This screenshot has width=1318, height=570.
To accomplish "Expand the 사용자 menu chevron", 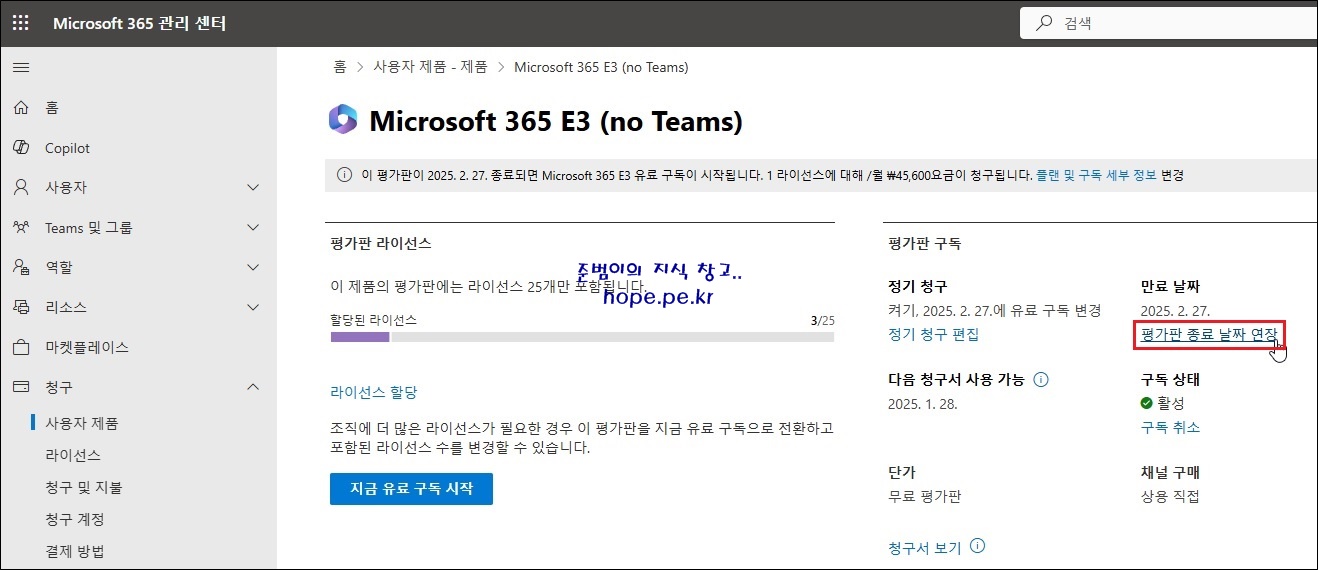I will 253,187.
